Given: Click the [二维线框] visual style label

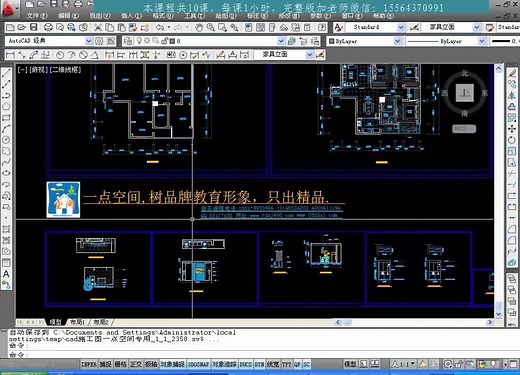Looking at the screenshot, I should [x=65, y=70].
